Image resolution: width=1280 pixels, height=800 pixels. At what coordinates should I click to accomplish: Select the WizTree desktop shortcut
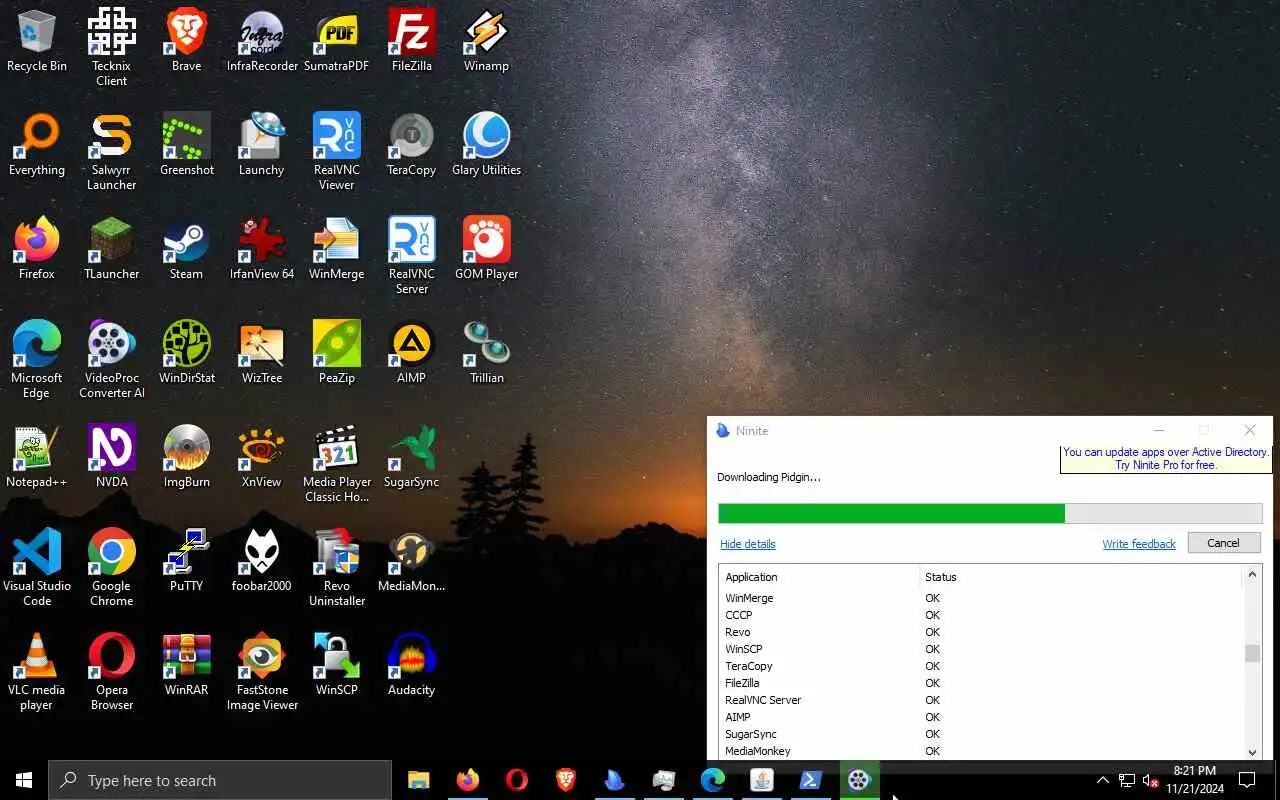pos(262,353)
